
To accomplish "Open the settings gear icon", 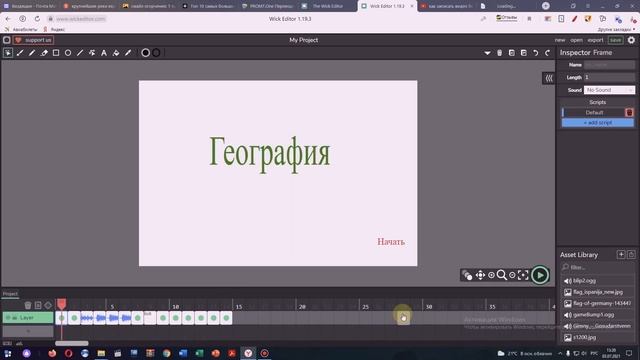I will [631, 40].
